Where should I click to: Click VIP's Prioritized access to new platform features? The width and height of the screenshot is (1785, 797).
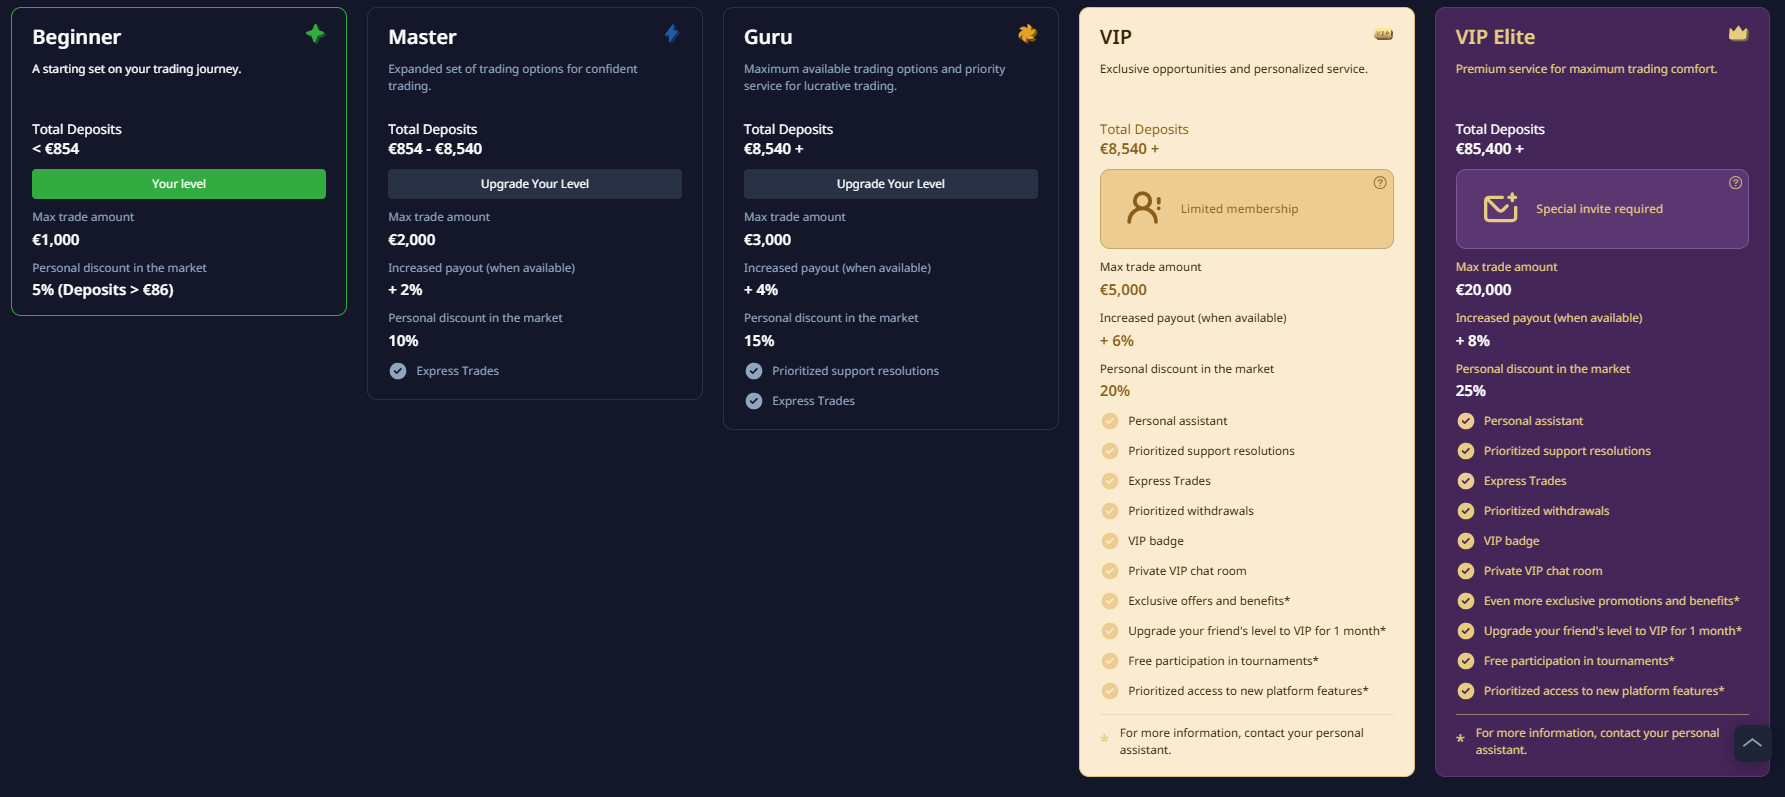[x=1248, y=691]
